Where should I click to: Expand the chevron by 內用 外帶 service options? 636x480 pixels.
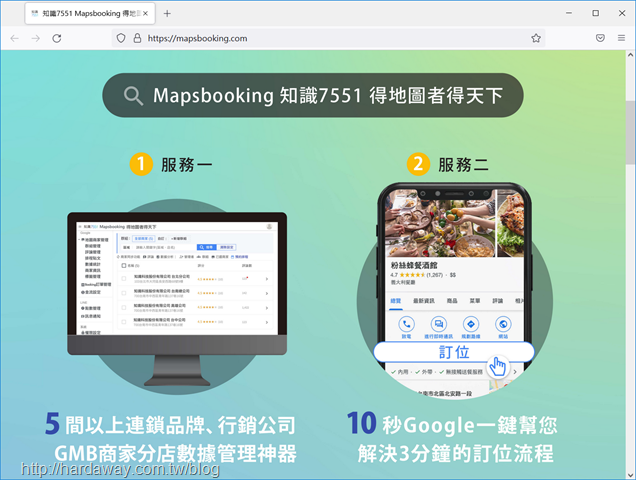pyautogui.click(x=515, y=372)
